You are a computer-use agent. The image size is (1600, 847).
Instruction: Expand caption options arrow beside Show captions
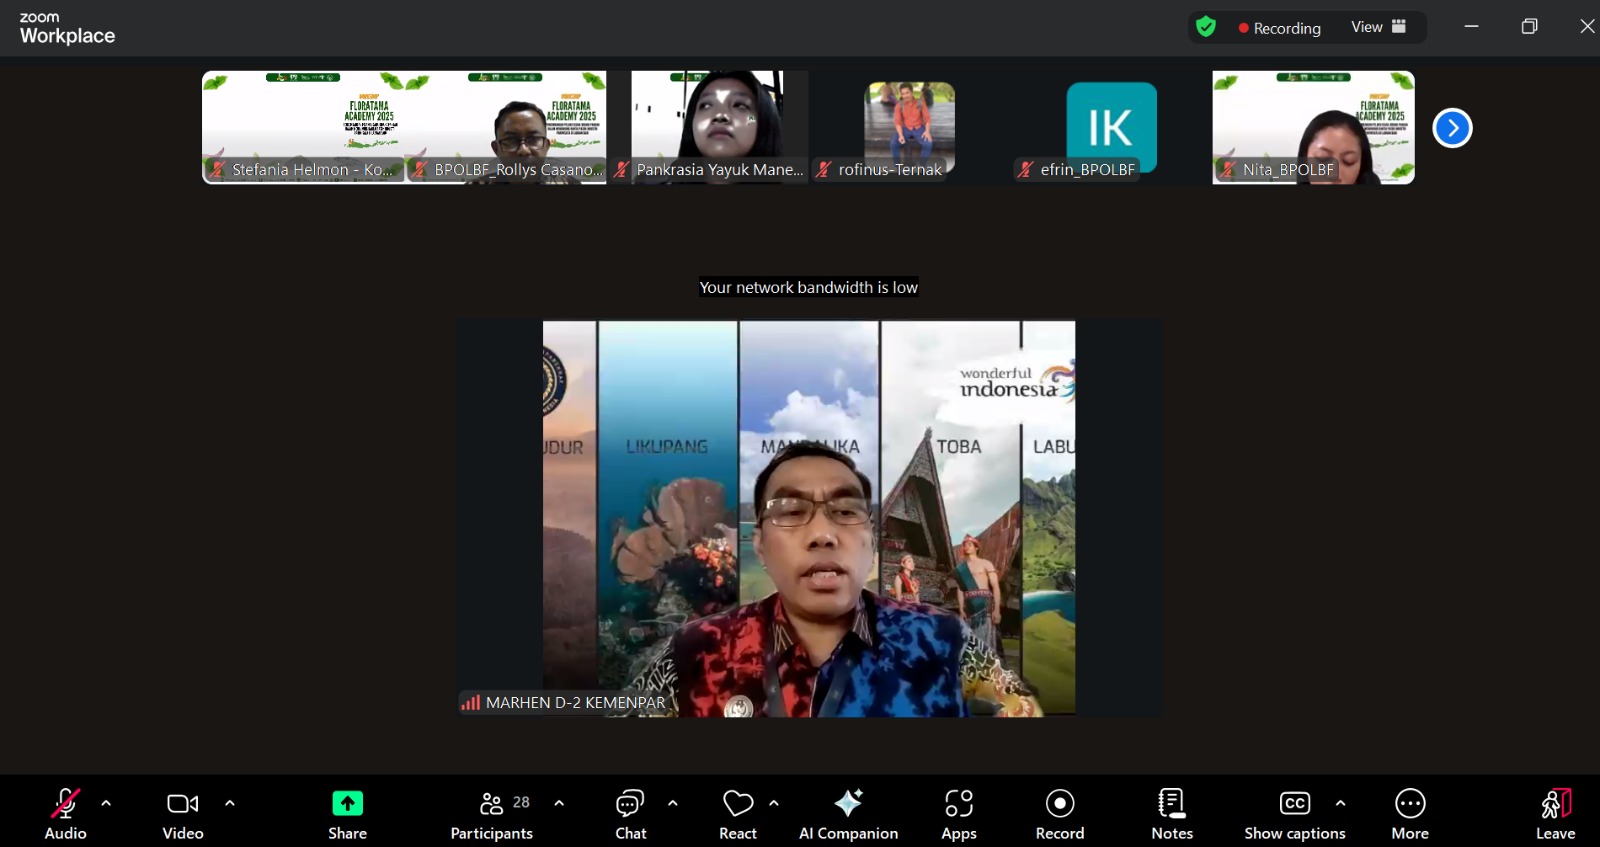click(x=1340, y=803)
